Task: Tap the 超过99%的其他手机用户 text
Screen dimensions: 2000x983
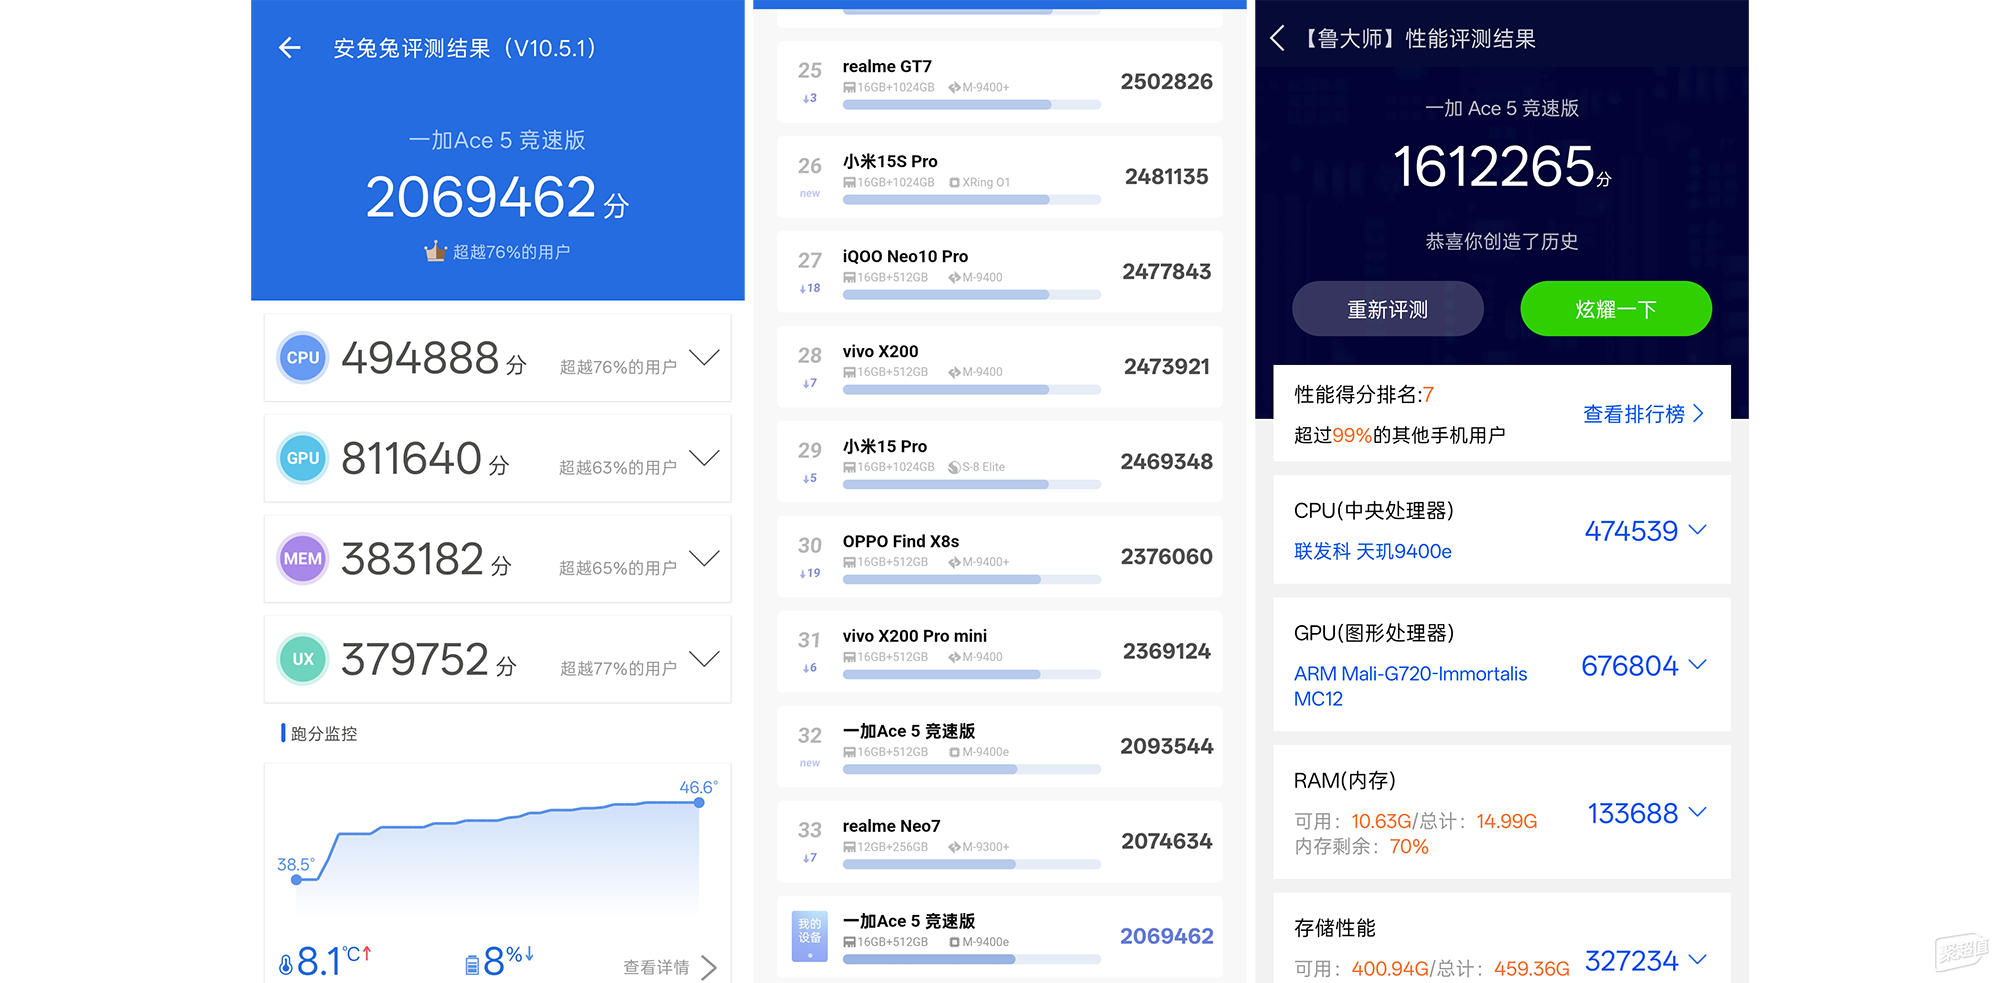Action: point(1399,435)
